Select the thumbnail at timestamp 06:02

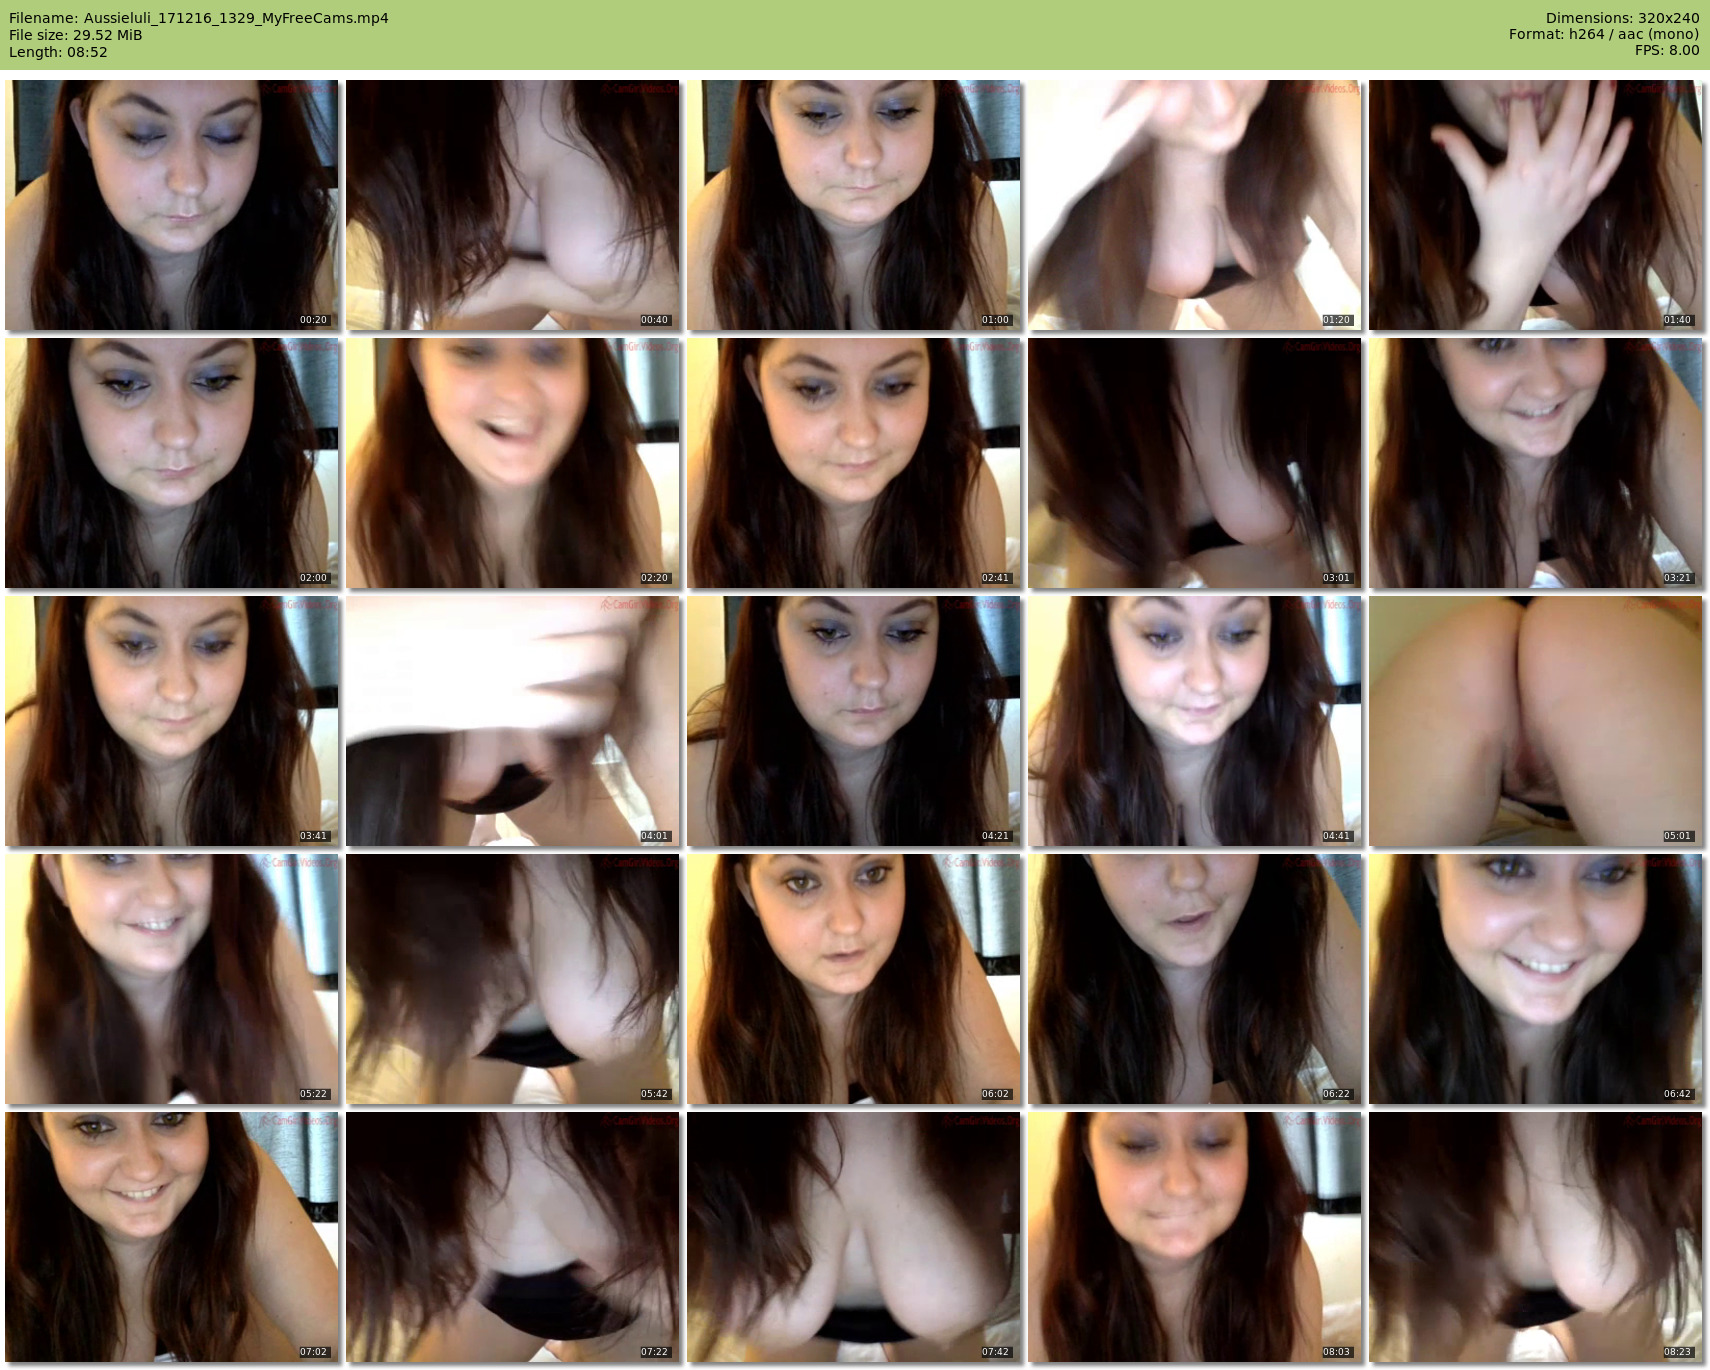tap(853, 979)
